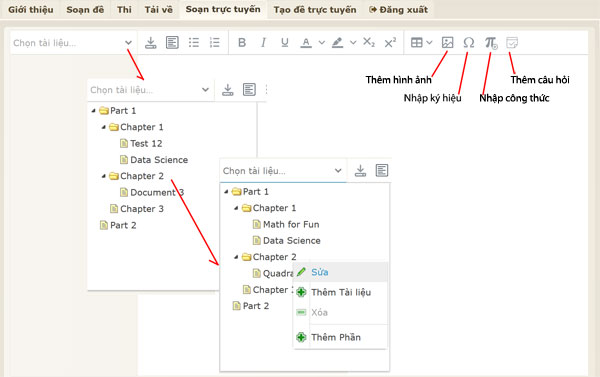The height and width of the screenshot is (377, 600).
Task: Select Data Science in left tree panel
Action: tap(159, 160)
